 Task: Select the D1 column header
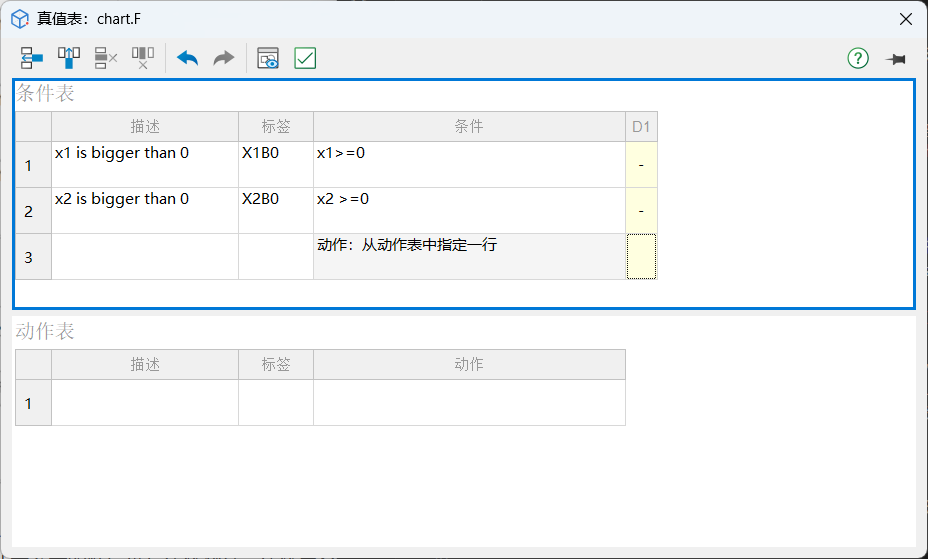tap(641, 127)
